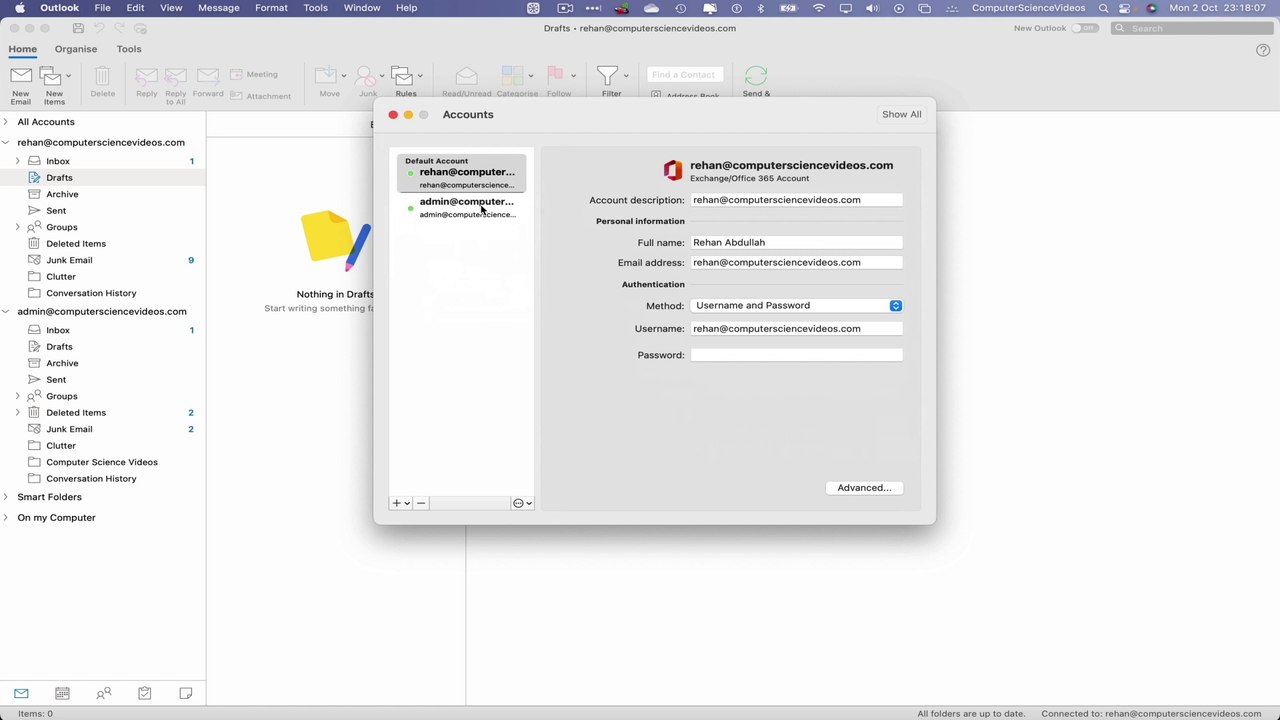
Task: Click the Junk toolbar icon
Action: [x=366, y=76]
